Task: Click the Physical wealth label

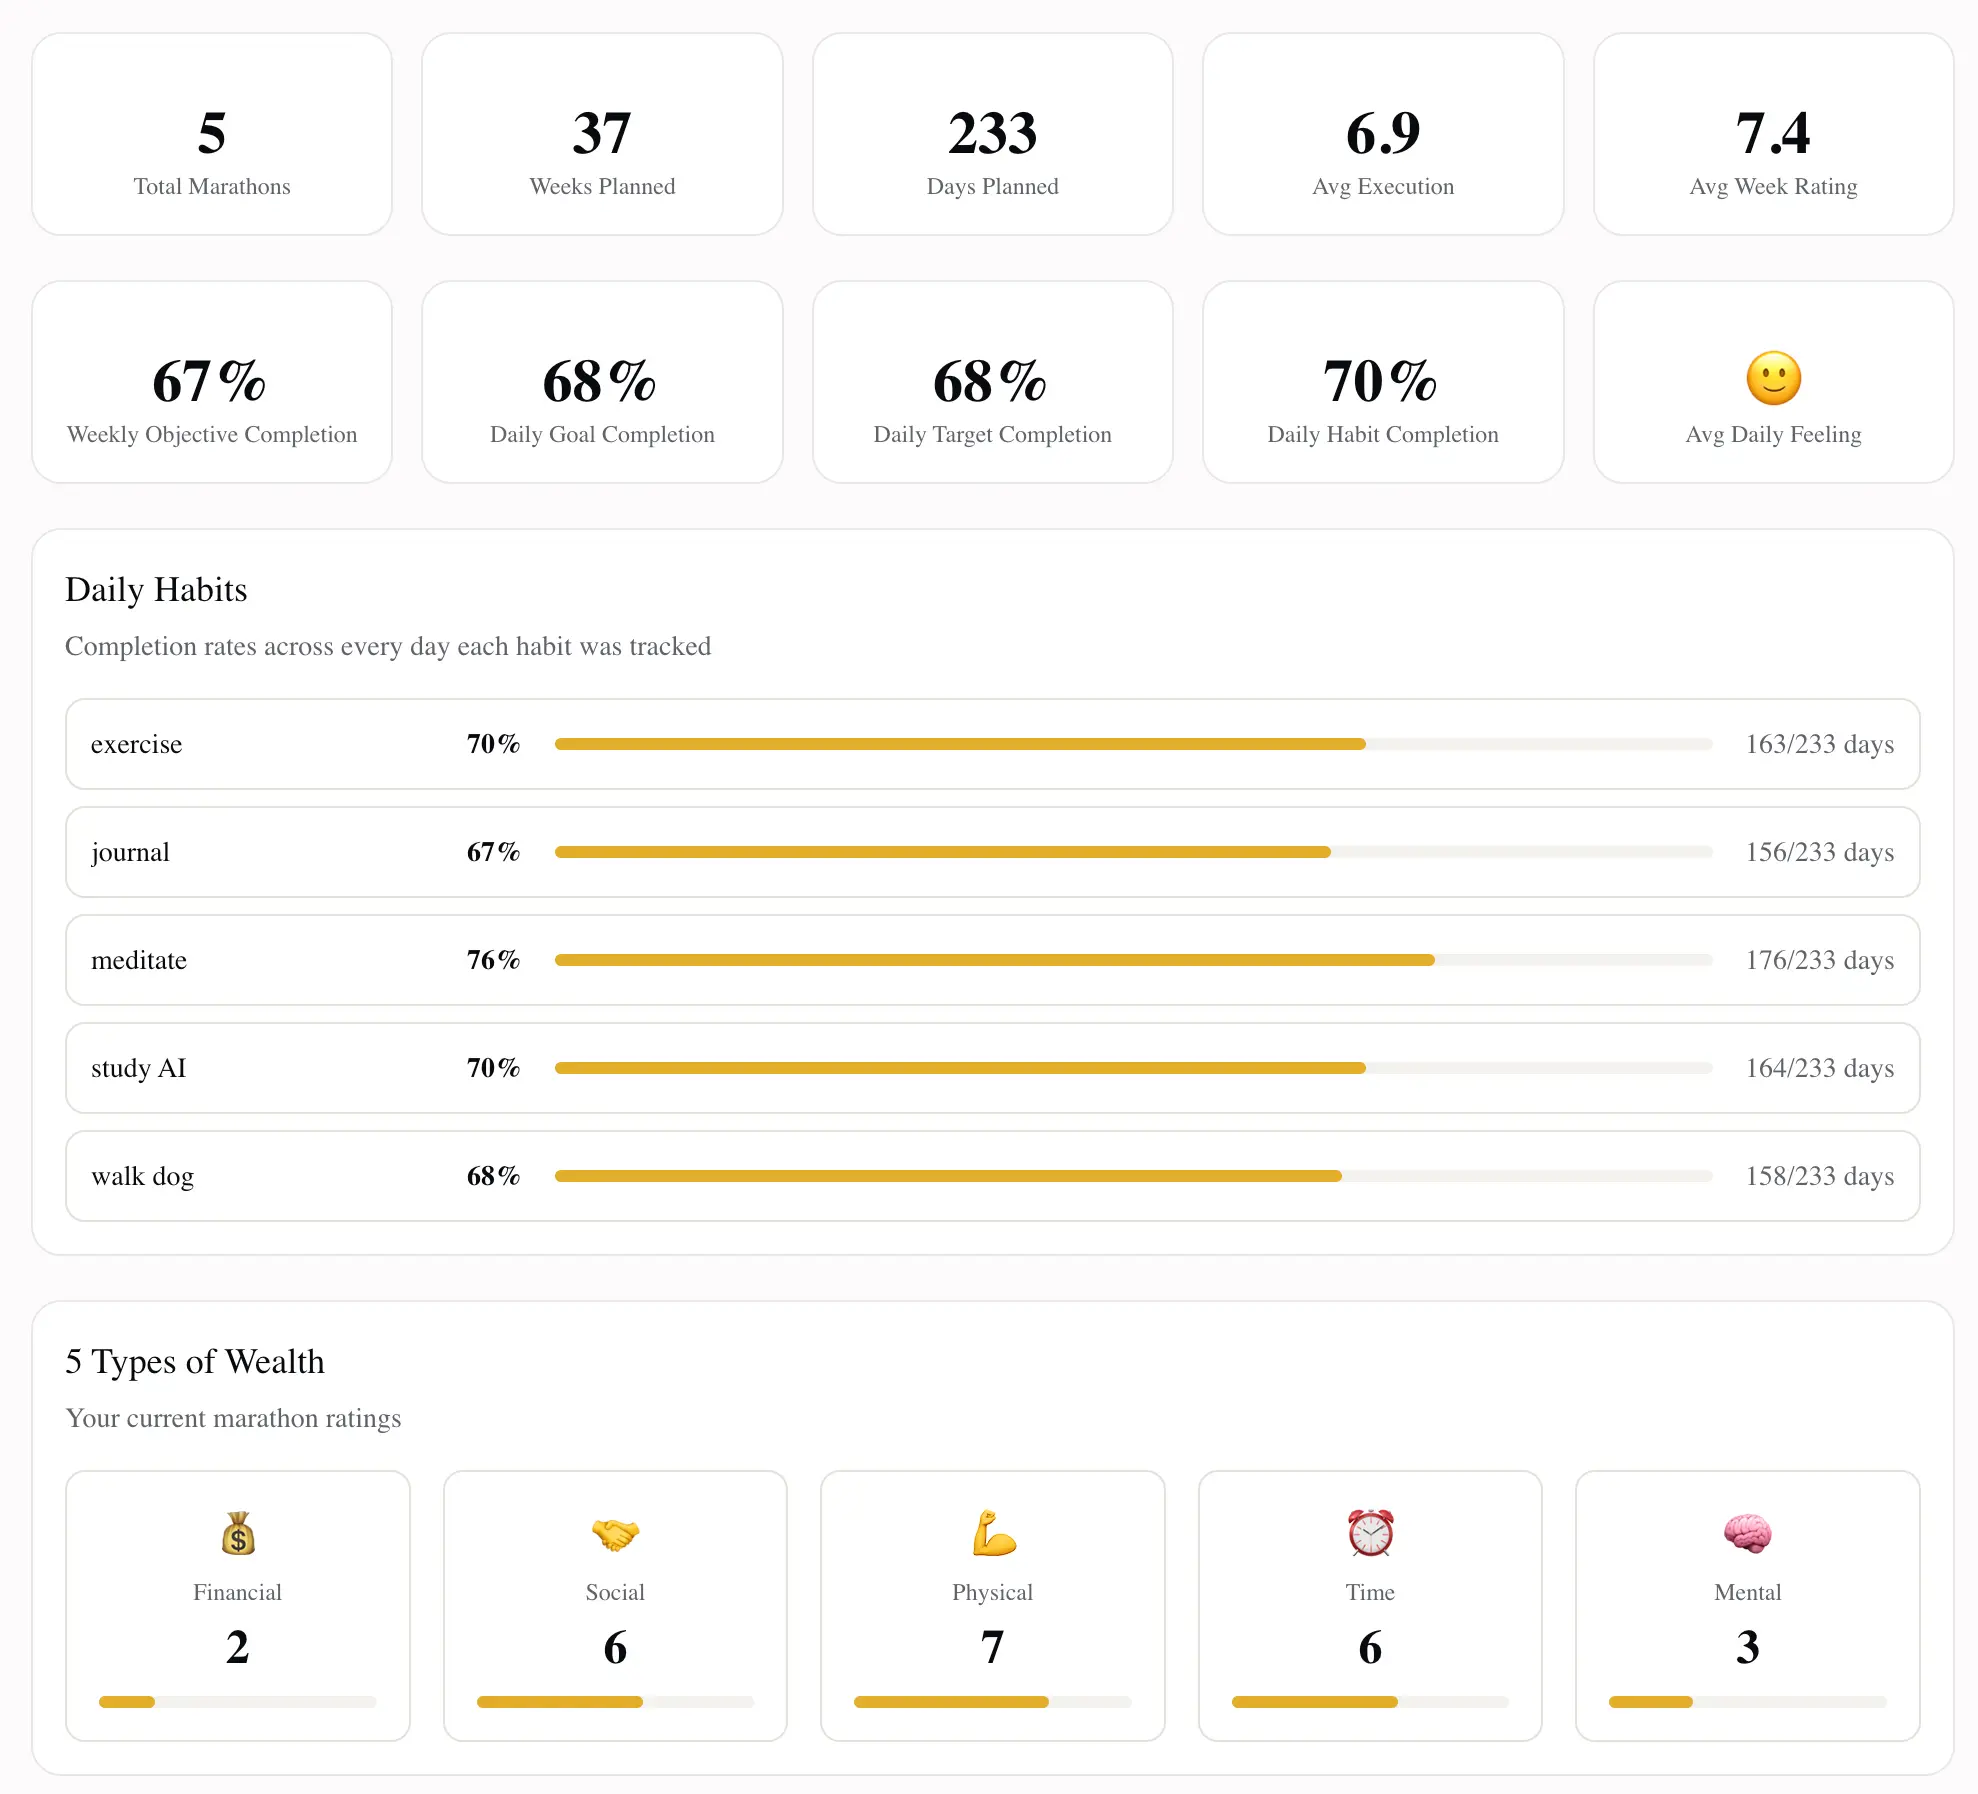Action: coord(993,1593)
